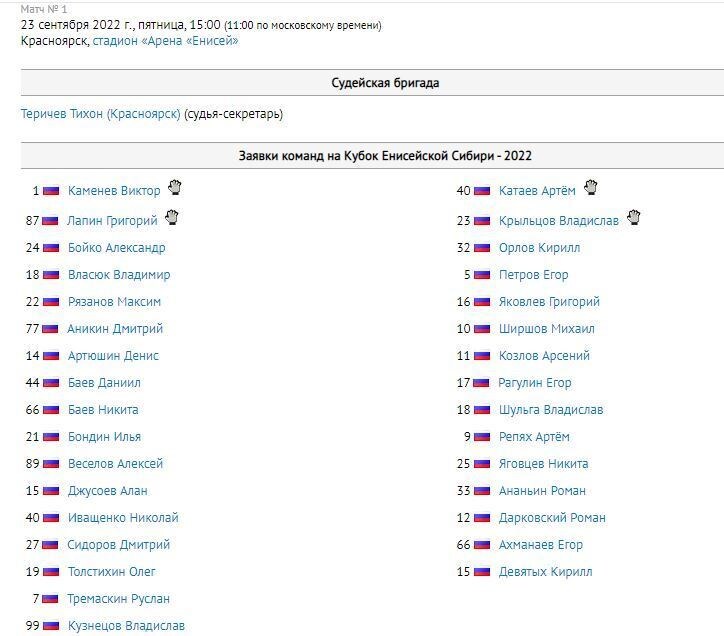724x636 pixels.
Task: Open player profile Лапин Григорий
Action: click(112, 221)
